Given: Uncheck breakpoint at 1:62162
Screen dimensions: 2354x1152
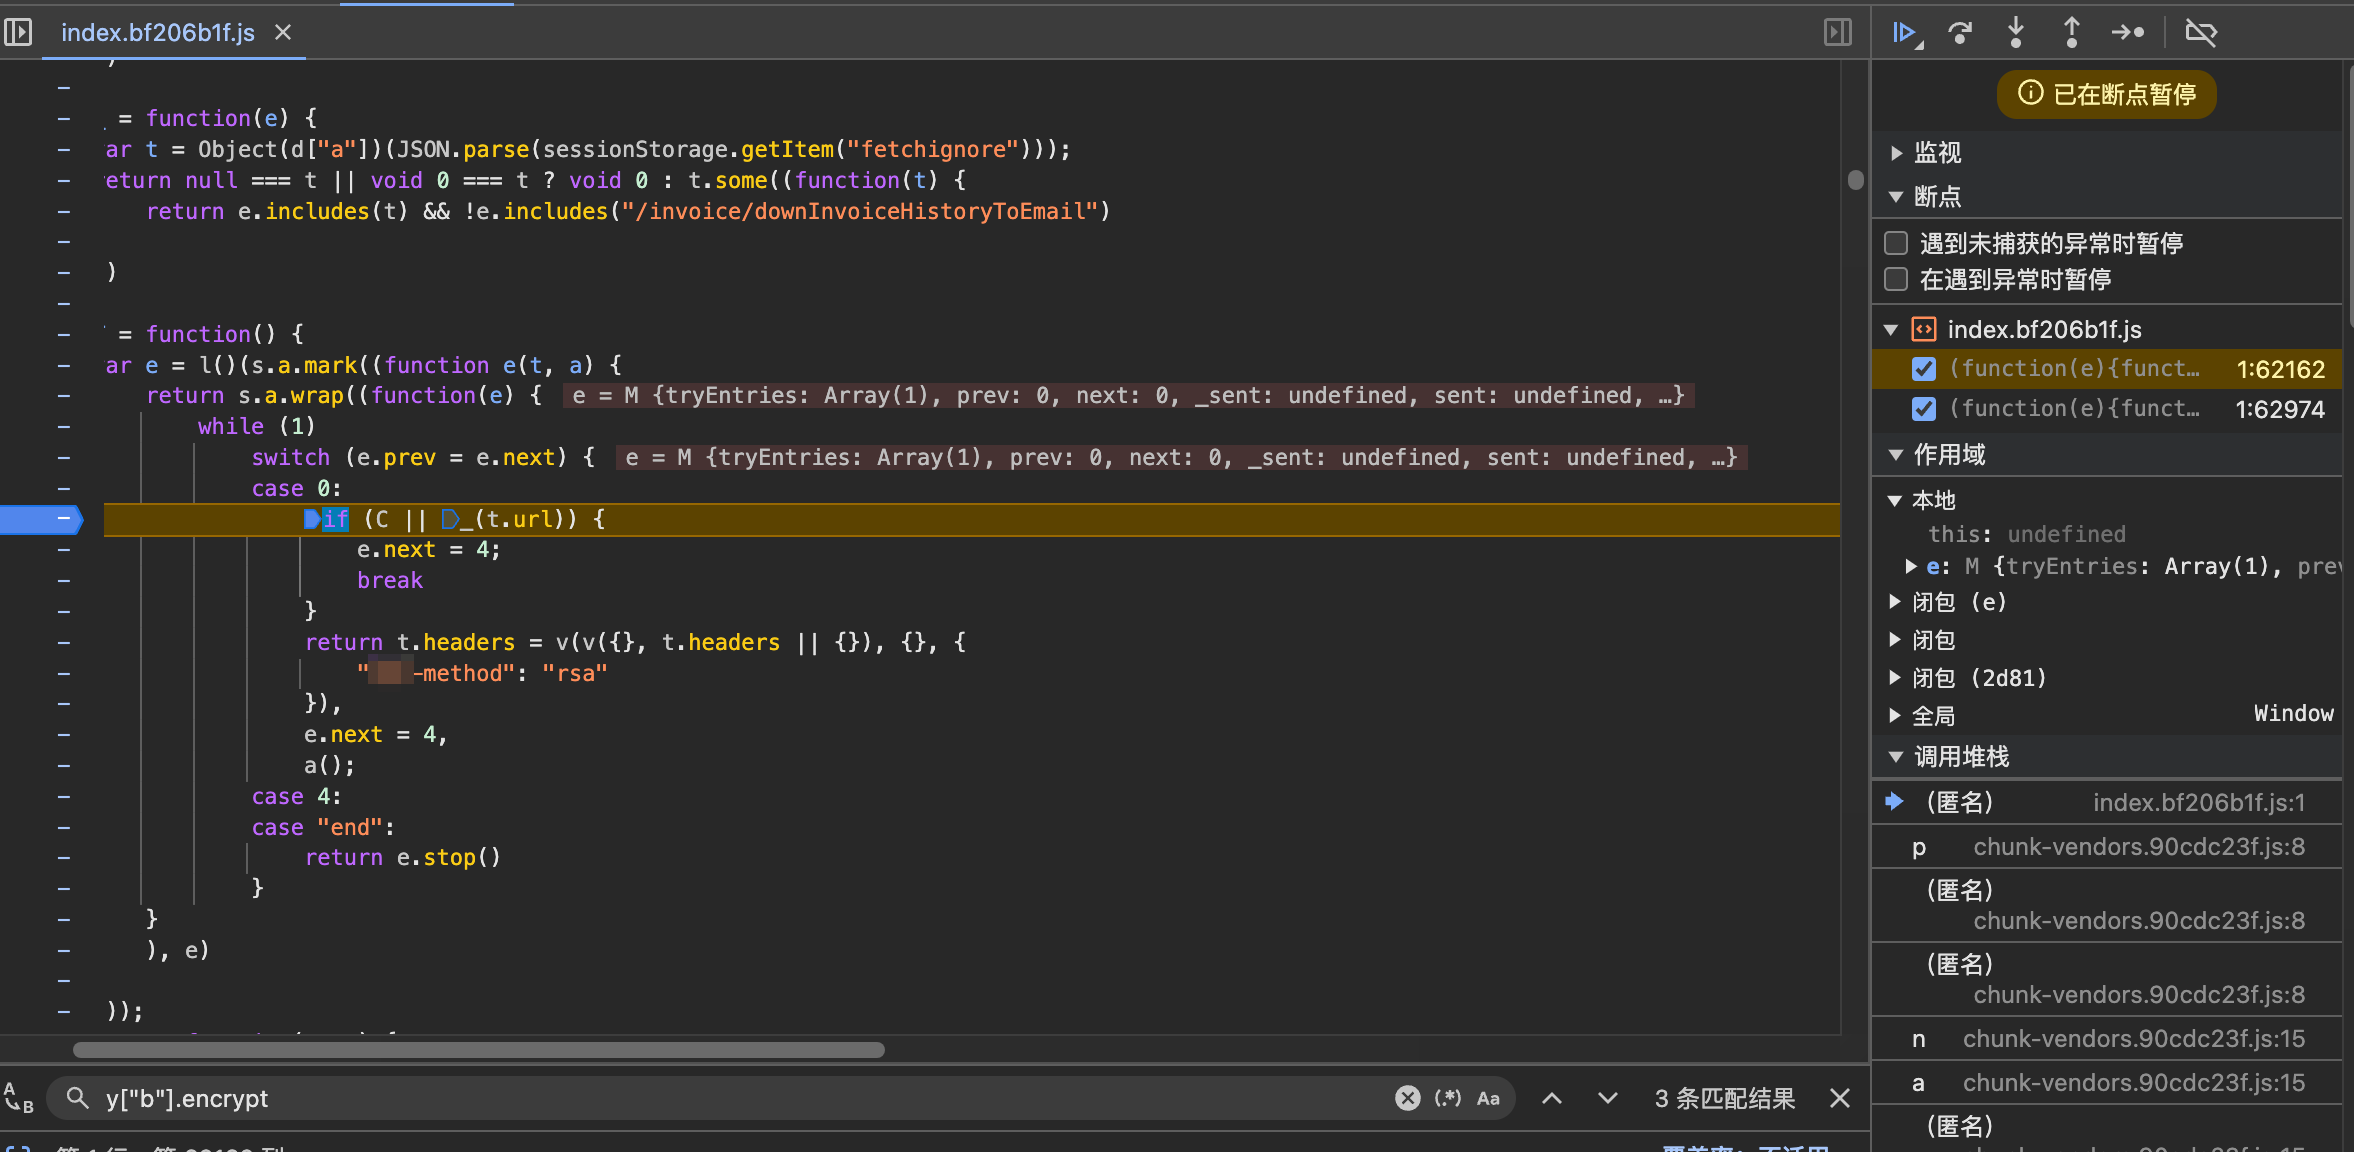Looking at the screenshot, I should pyautogui.click(x=1924, y=369).
